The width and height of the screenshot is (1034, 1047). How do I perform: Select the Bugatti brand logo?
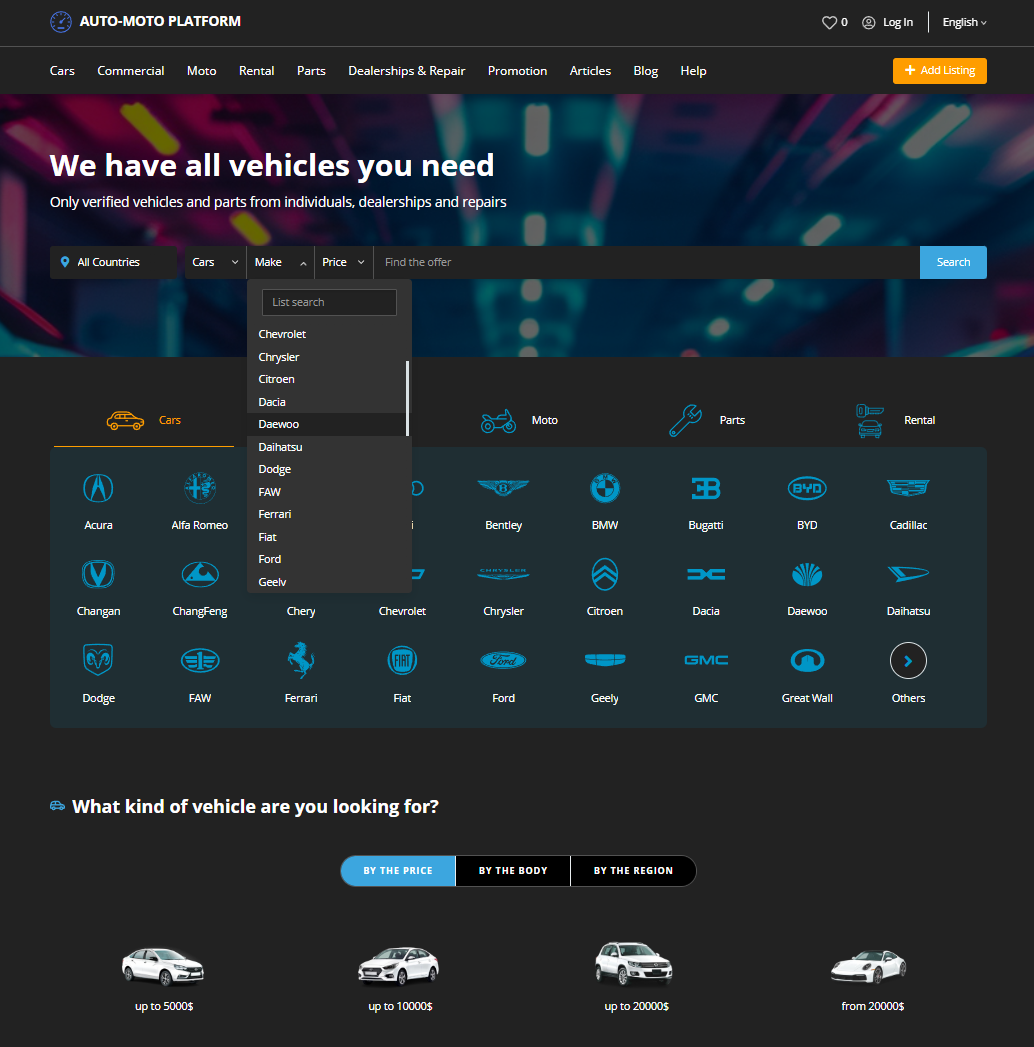coord(706,488)
